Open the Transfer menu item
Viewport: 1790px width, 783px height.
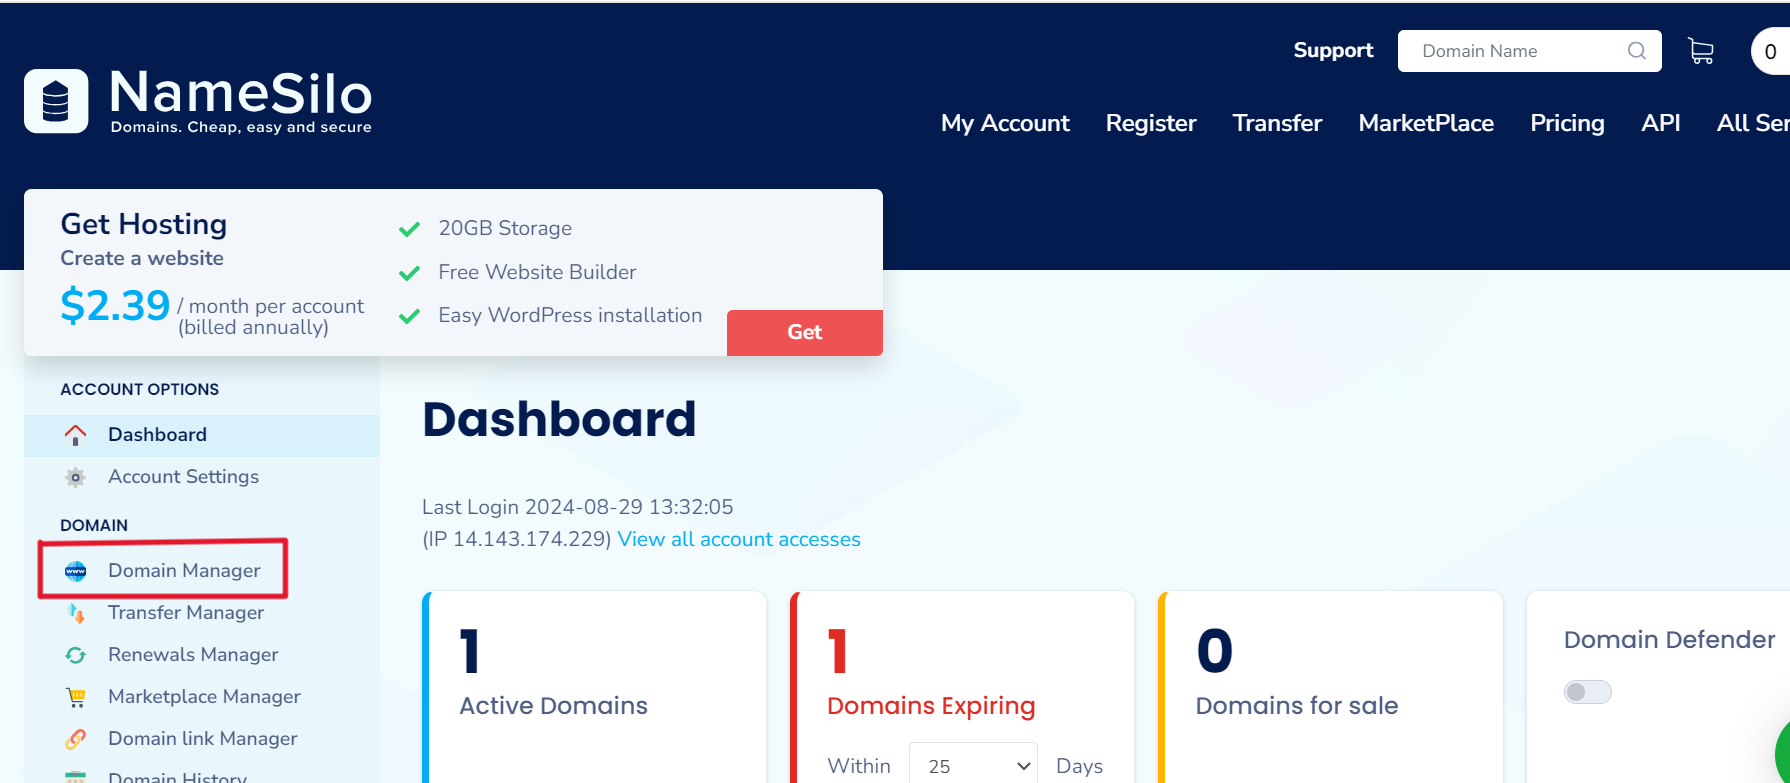click(1277, 123)
